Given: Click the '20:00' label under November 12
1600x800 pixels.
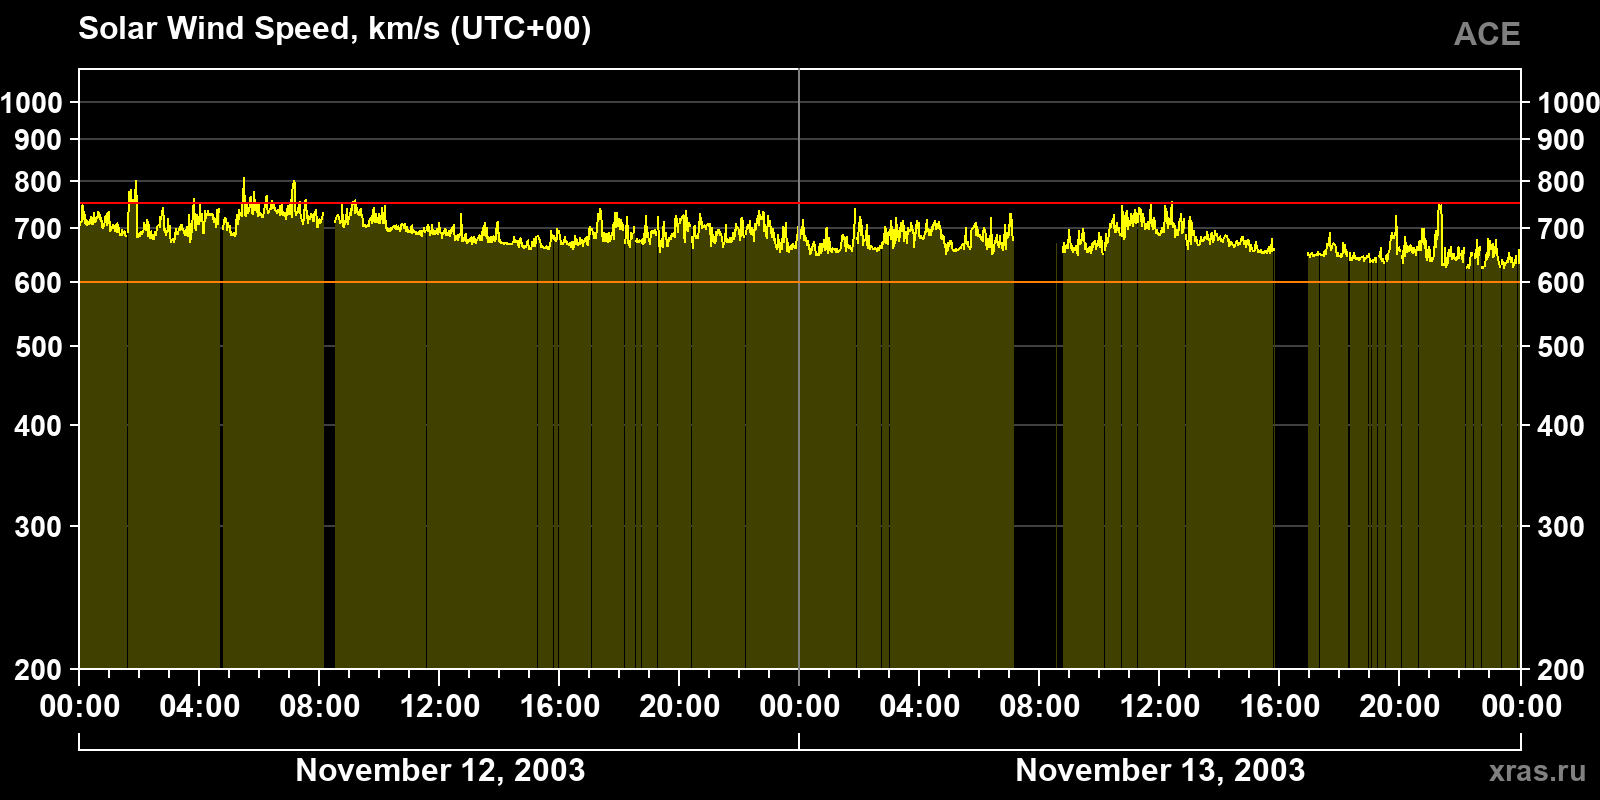Looking at the screenshot, I should [680, 707].
